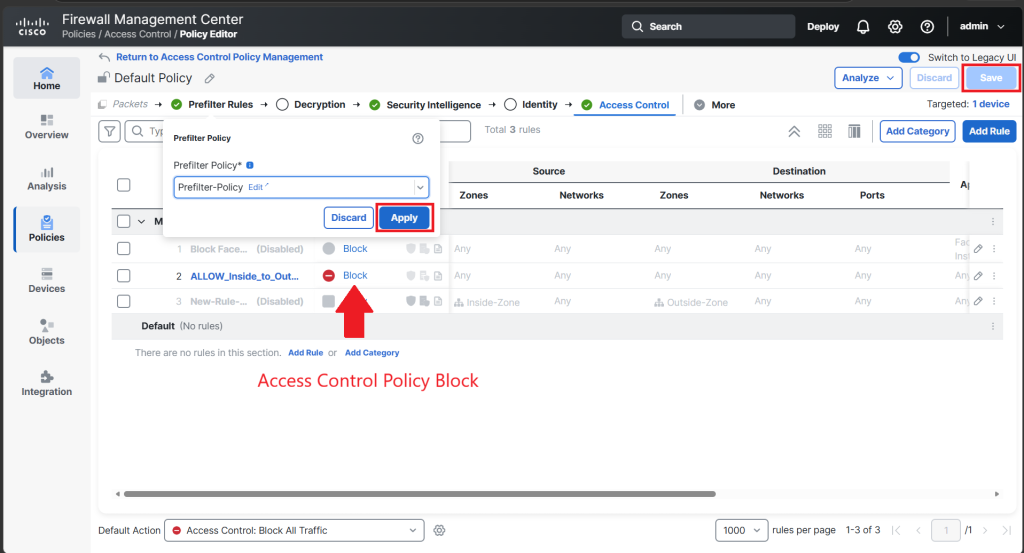Open Integration in the sidebar
1024x553 pixels.
[46, 383]
